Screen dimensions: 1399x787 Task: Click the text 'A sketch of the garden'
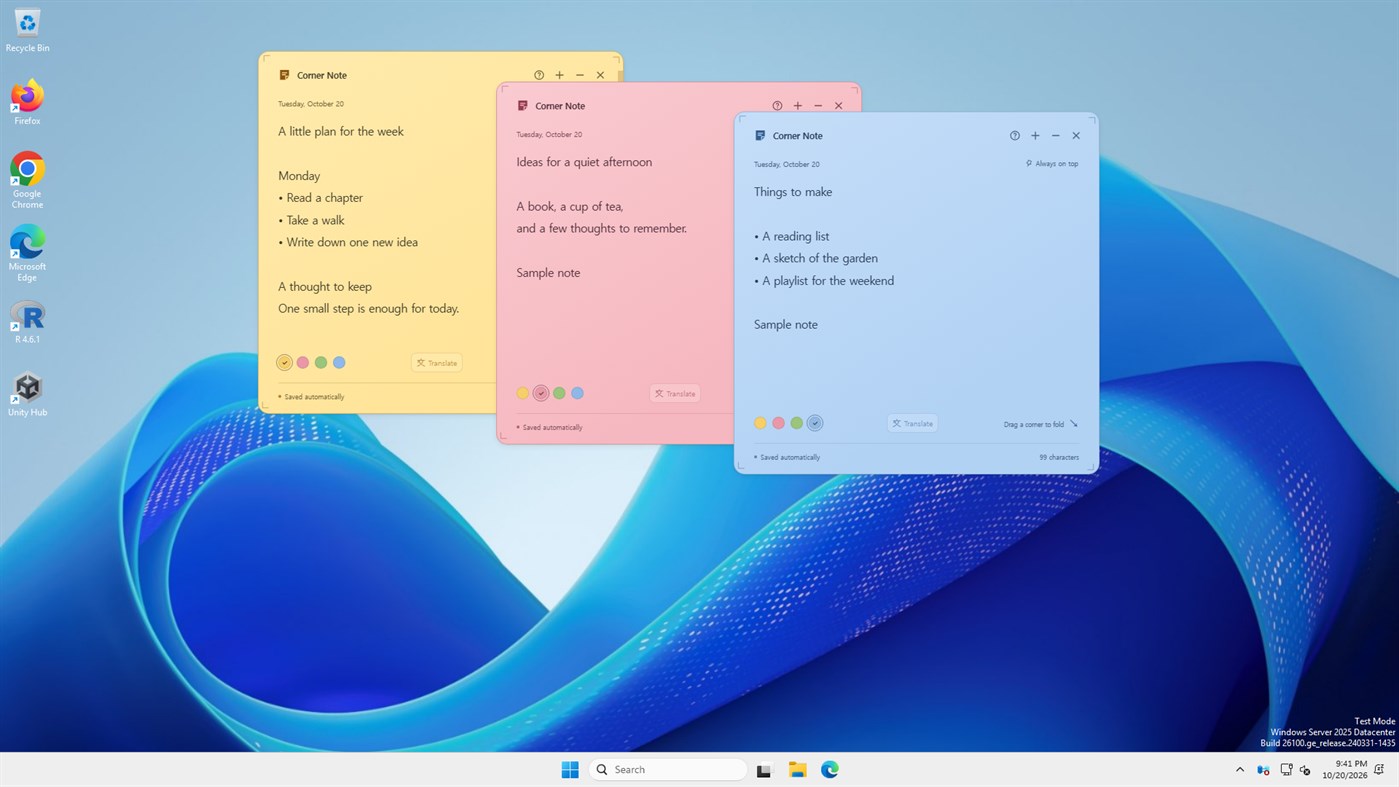(x=820, y=258)
